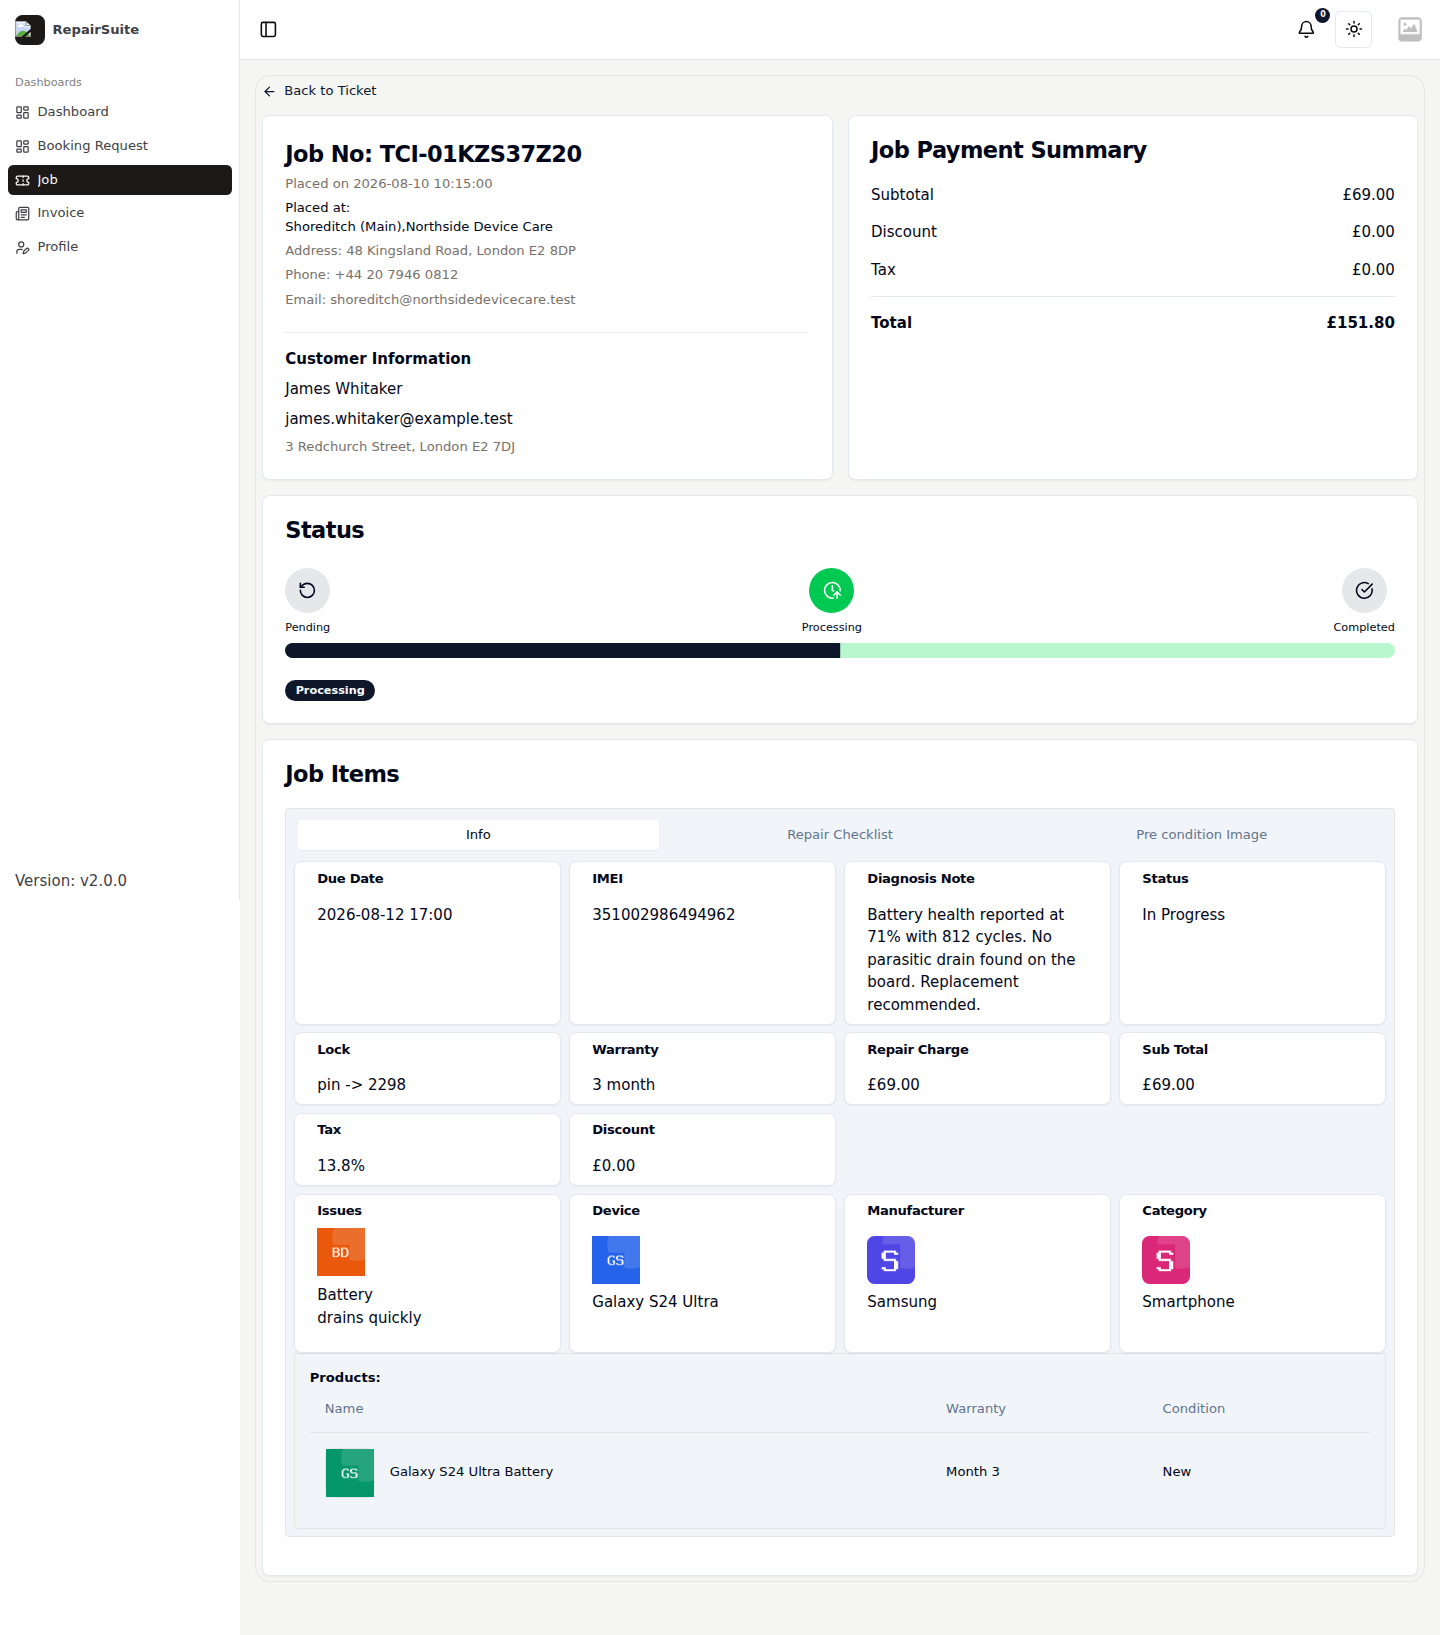Screen dimensions: 1440x1635
Task: Click the Month 3 warranty cell
Action: 973,1472
